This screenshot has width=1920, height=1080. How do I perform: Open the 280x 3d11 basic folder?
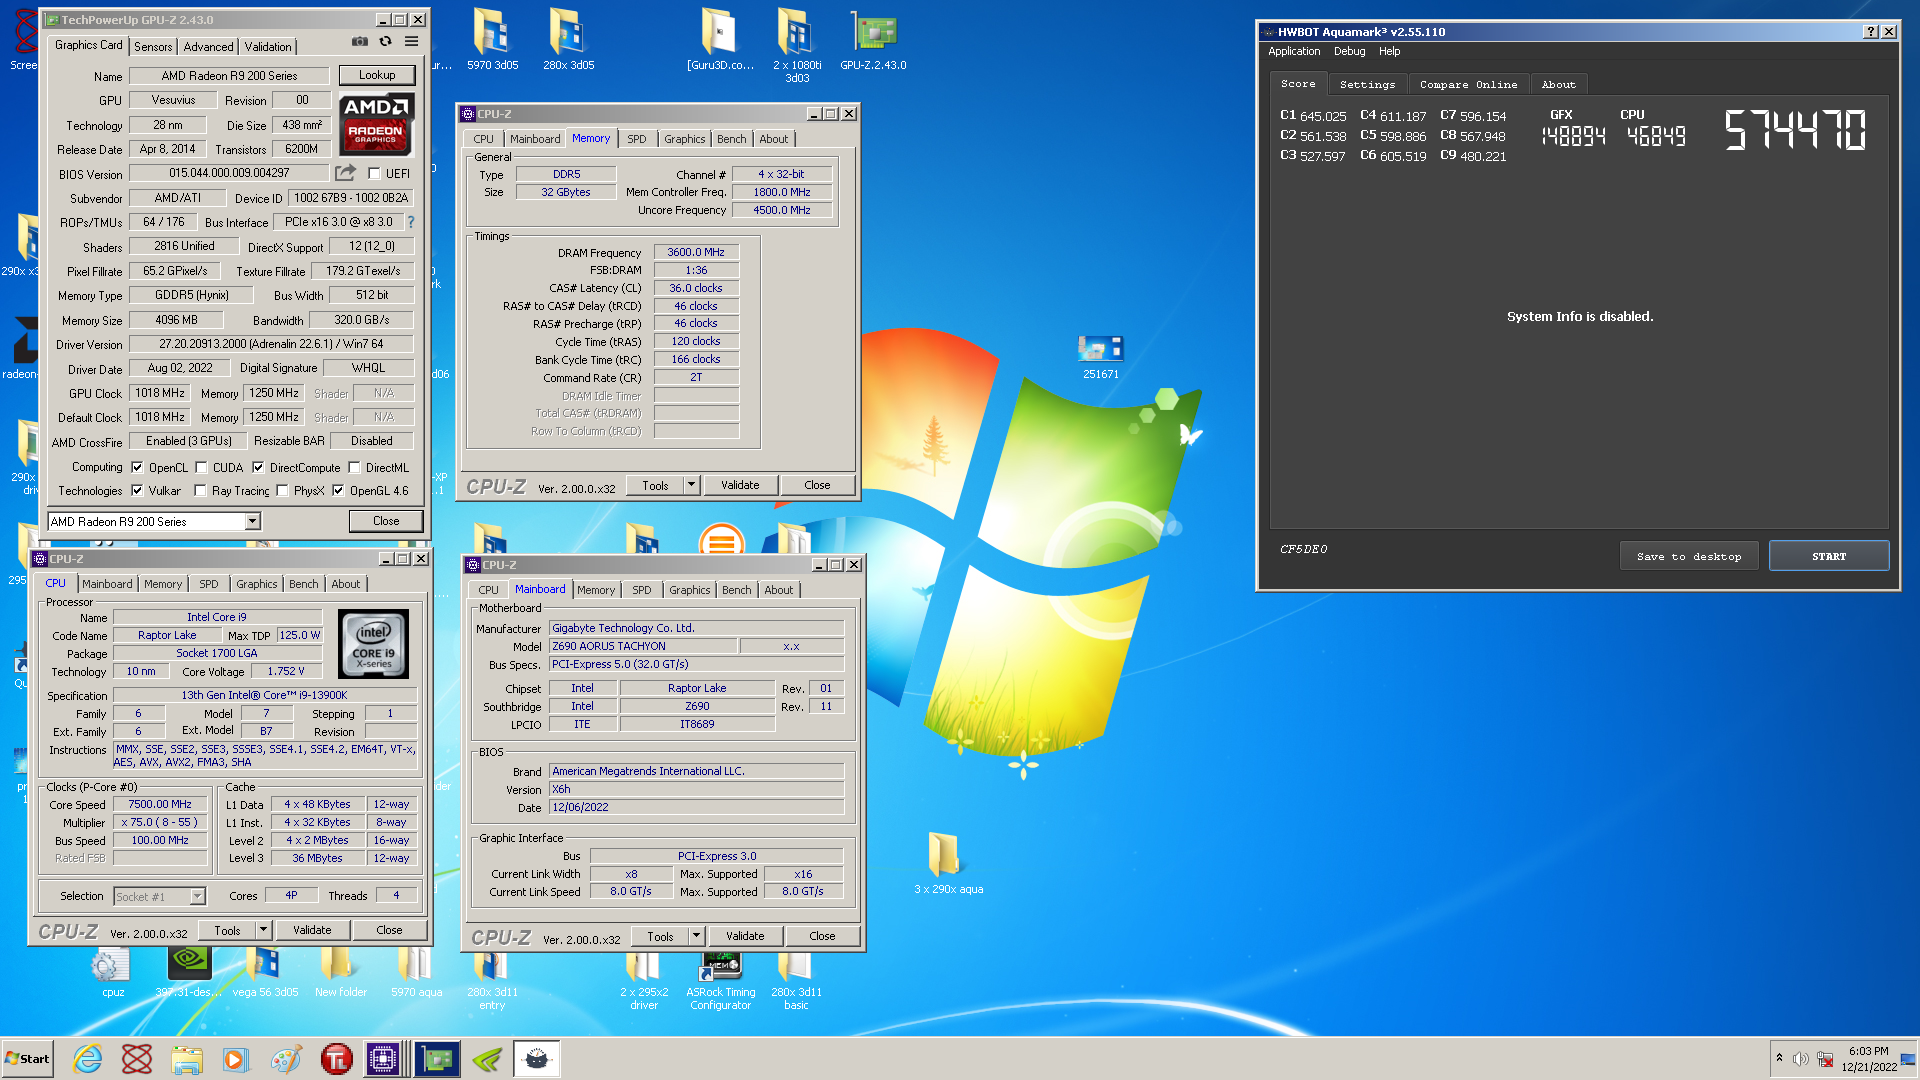click(x=796, y=980)
